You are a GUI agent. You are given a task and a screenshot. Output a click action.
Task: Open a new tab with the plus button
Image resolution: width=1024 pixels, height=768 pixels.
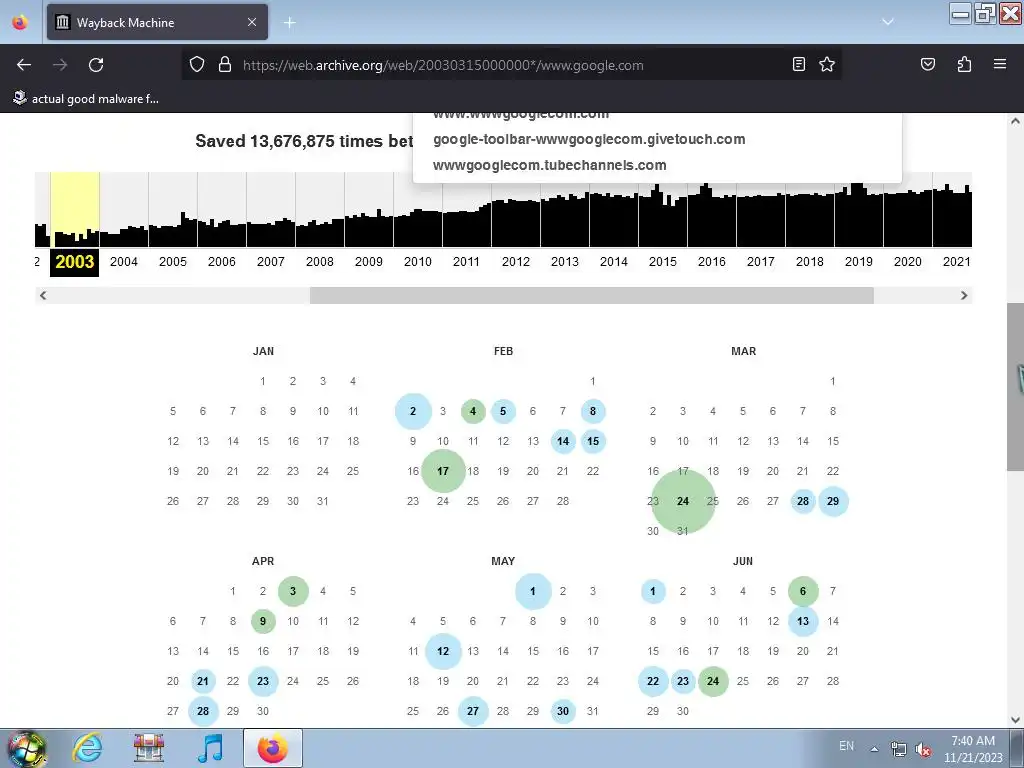(x=289, y=23)
